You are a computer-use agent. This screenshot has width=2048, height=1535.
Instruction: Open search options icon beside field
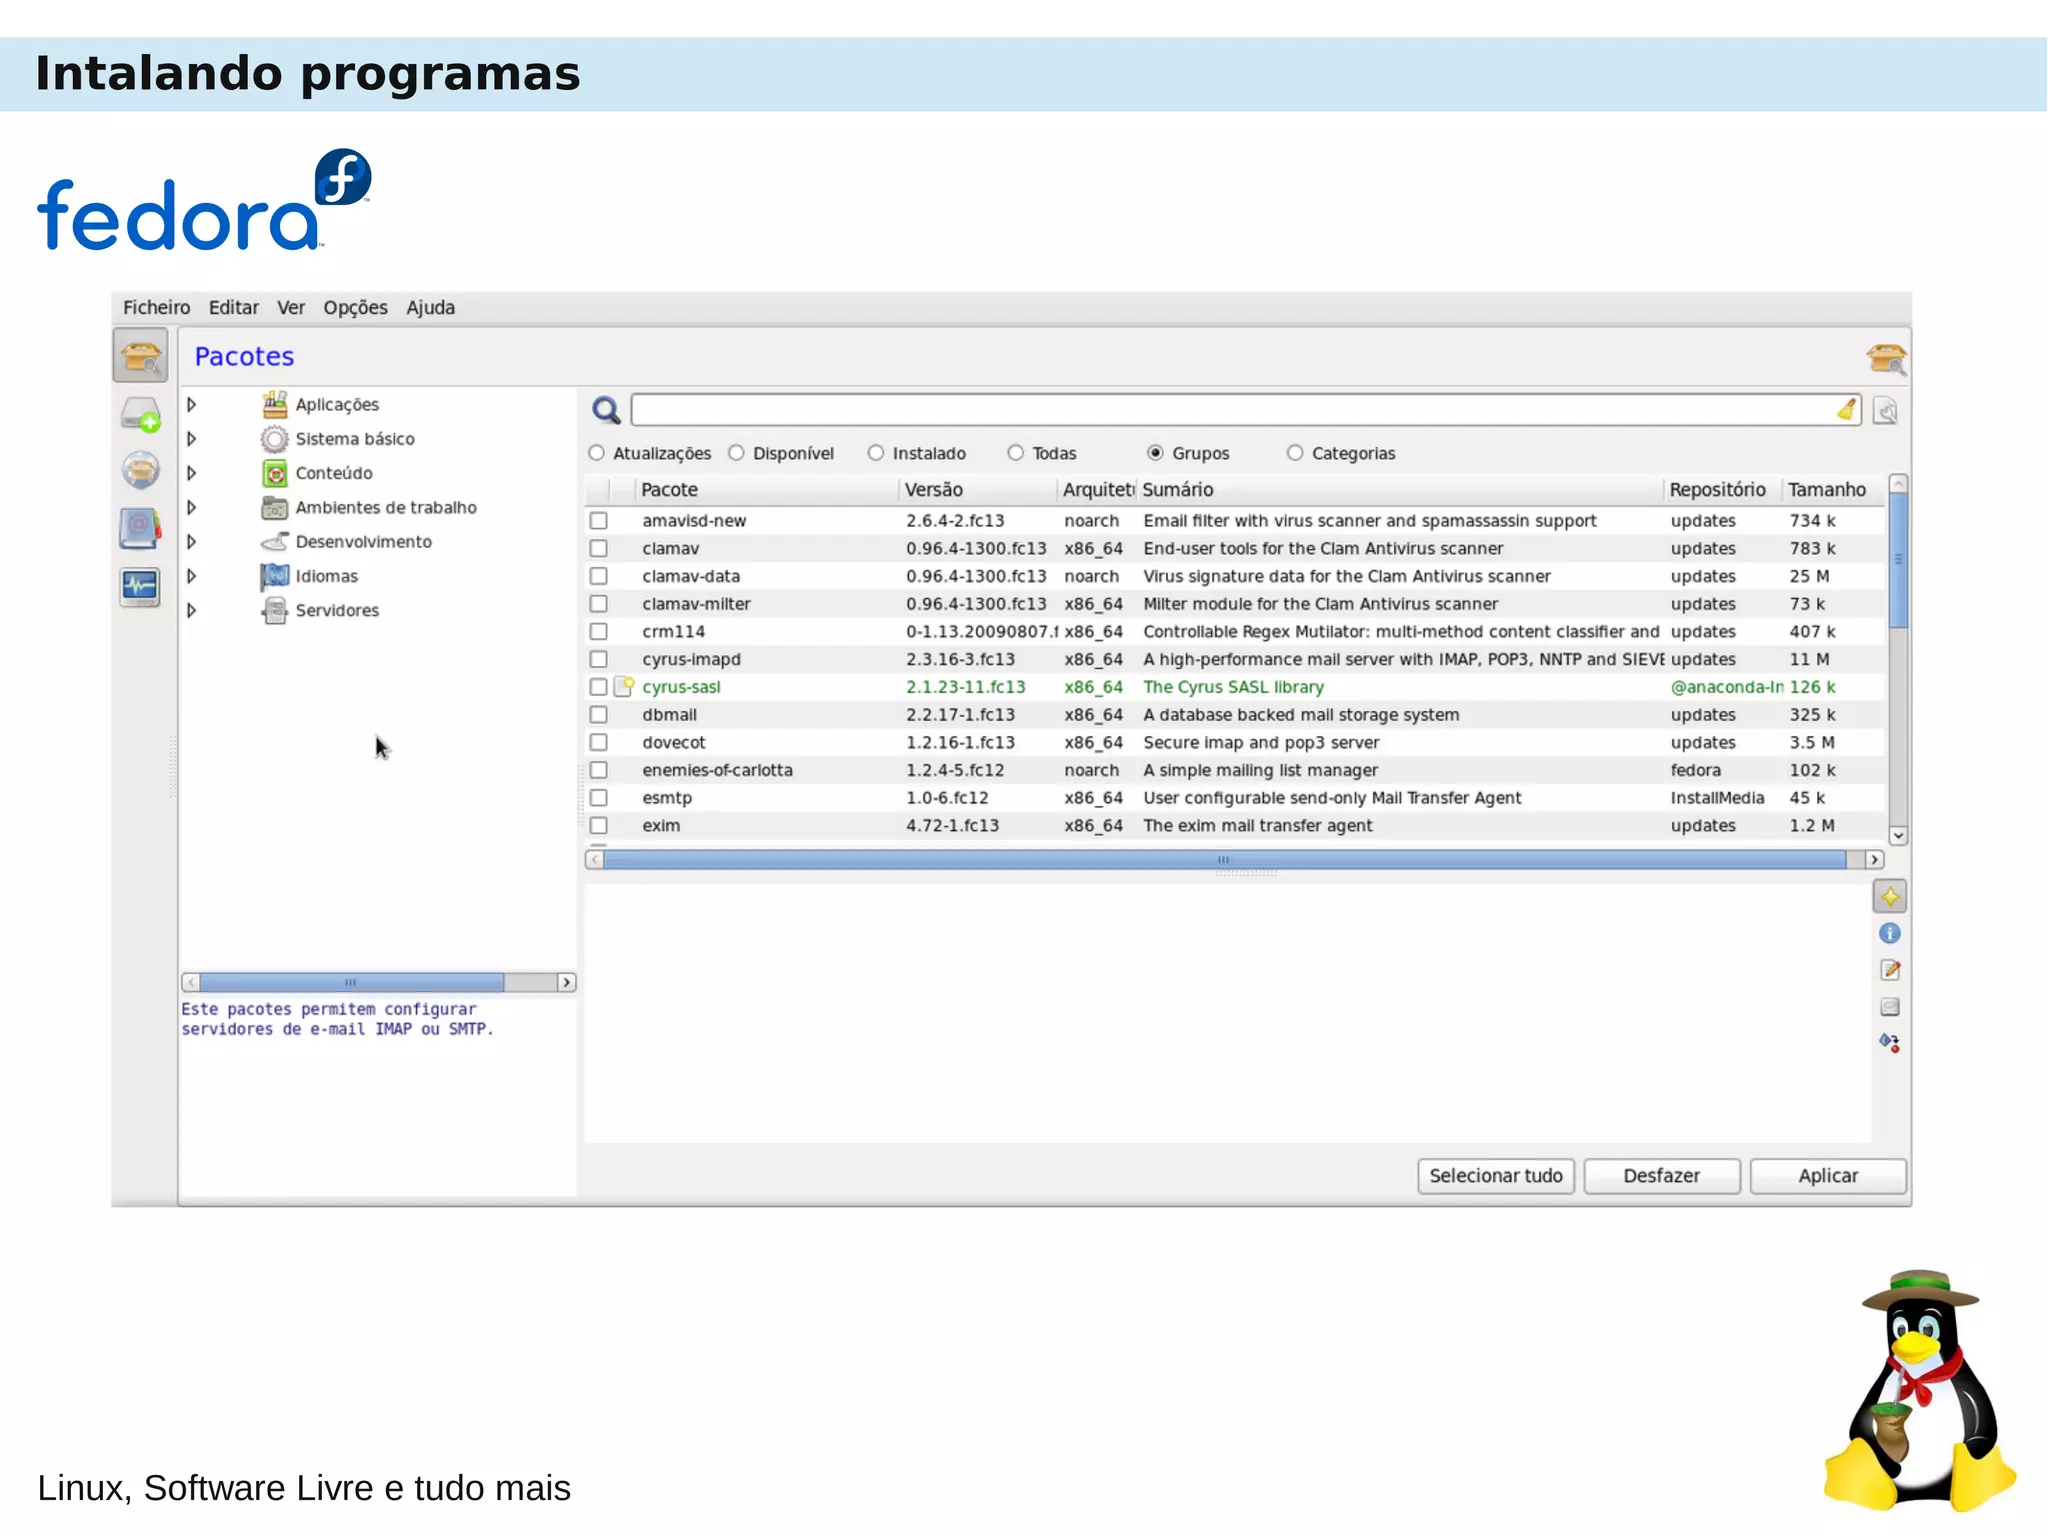click(x=1885, y=411)
